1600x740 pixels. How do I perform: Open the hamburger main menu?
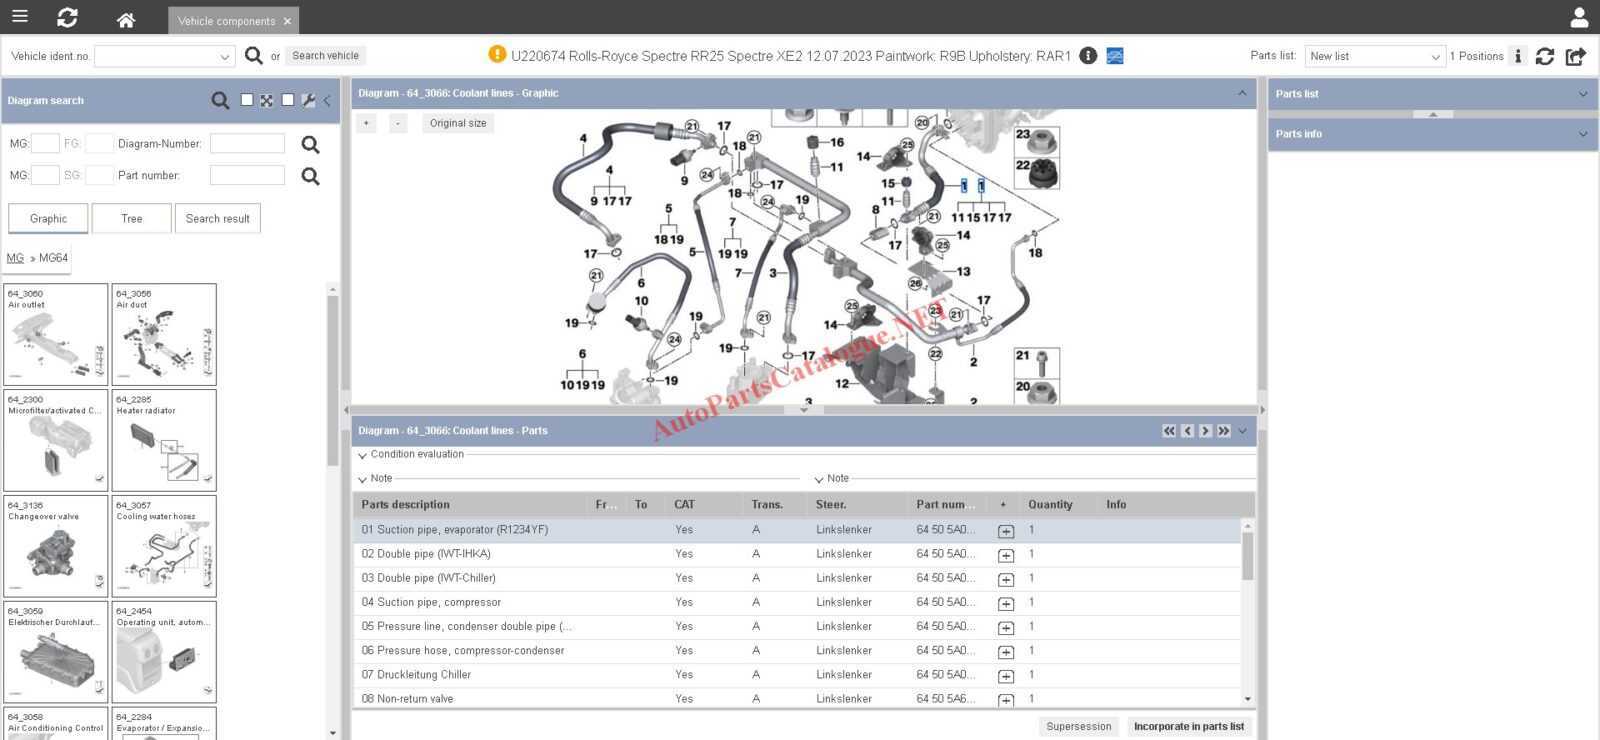coord(19,17)
